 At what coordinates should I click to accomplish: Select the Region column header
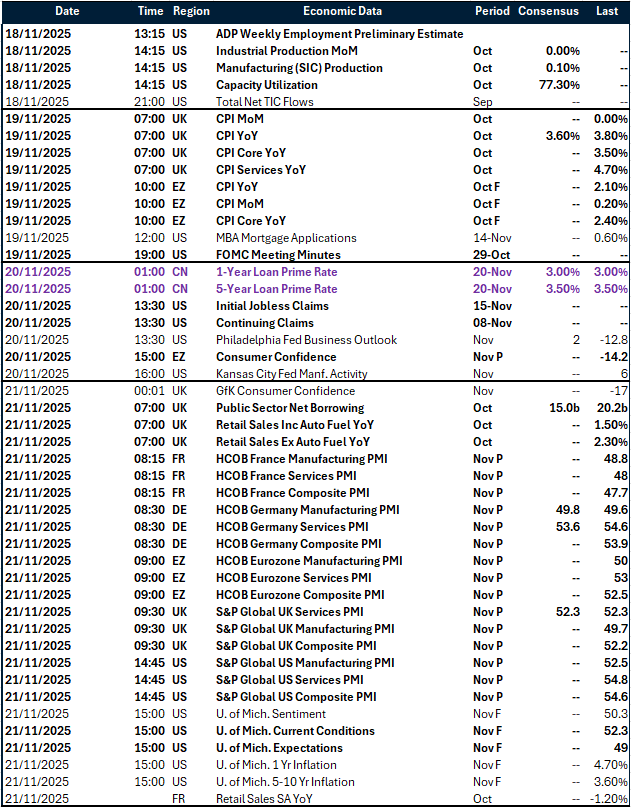pos(191,11)
